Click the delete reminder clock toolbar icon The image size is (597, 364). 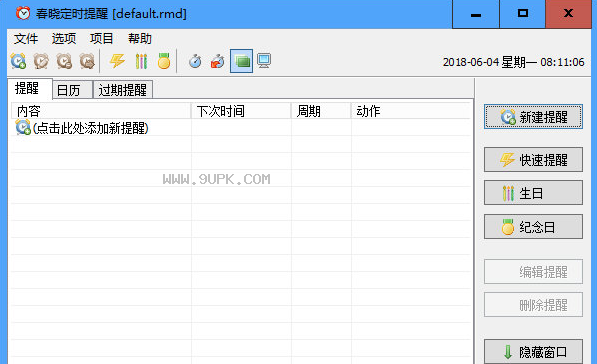(64, 61)
